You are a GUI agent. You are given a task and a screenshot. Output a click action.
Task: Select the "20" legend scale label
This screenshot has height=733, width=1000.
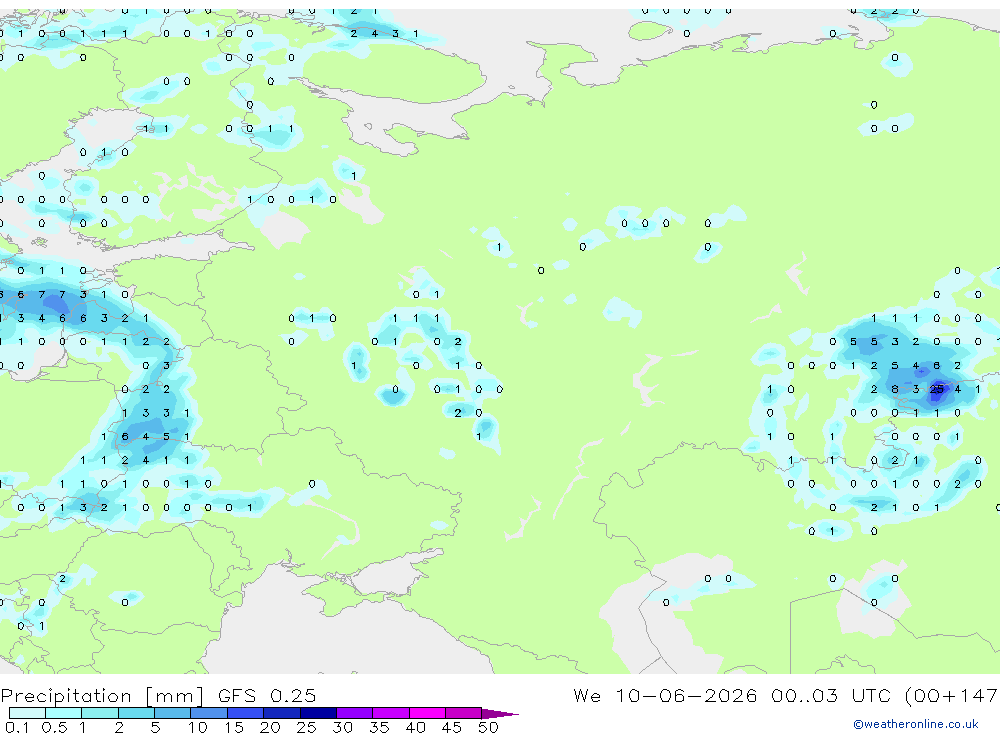pos(270,727)
